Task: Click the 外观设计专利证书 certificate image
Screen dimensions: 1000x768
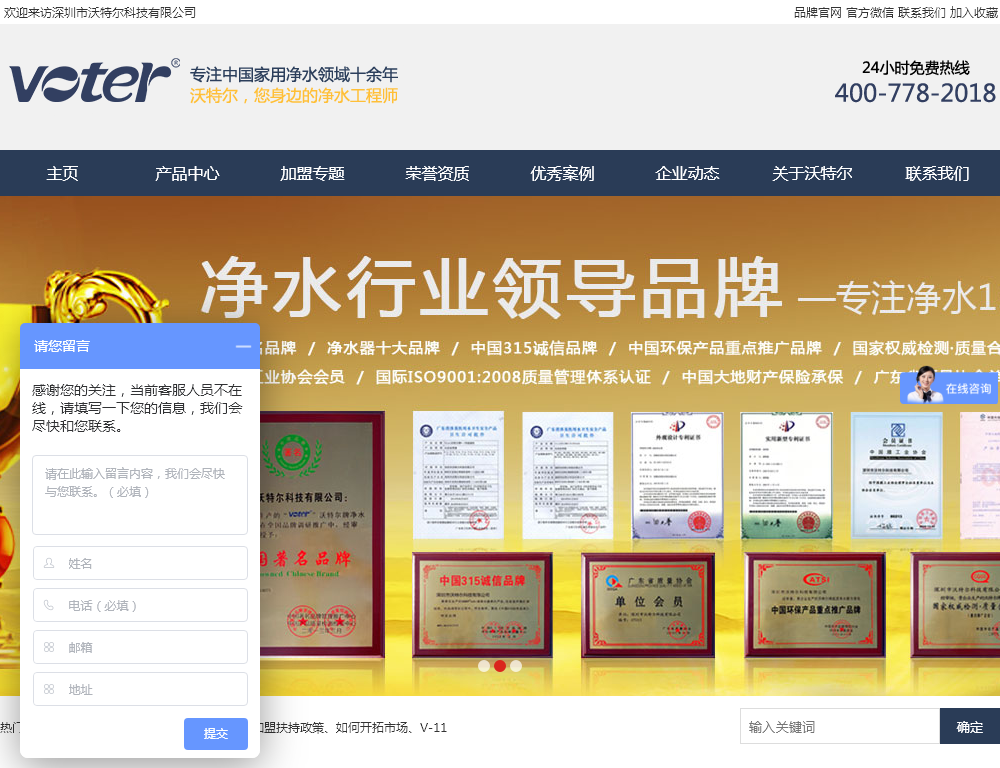Action: (x=677, y=475)
